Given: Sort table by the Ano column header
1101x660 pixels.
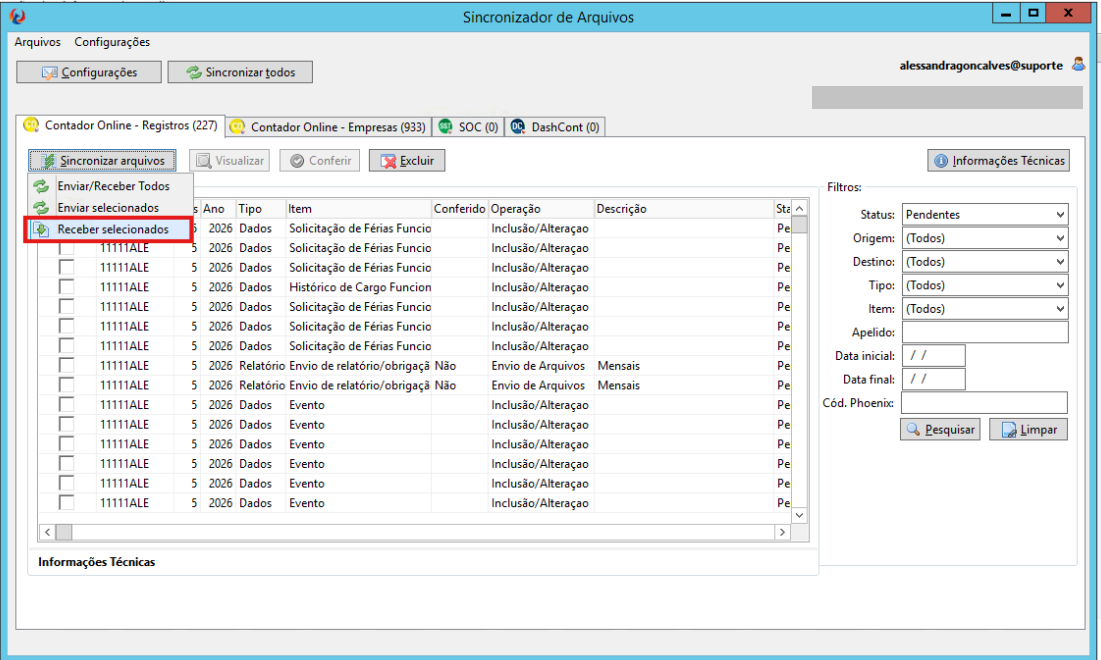Looking at the screenshot, I should click(218, 209).
